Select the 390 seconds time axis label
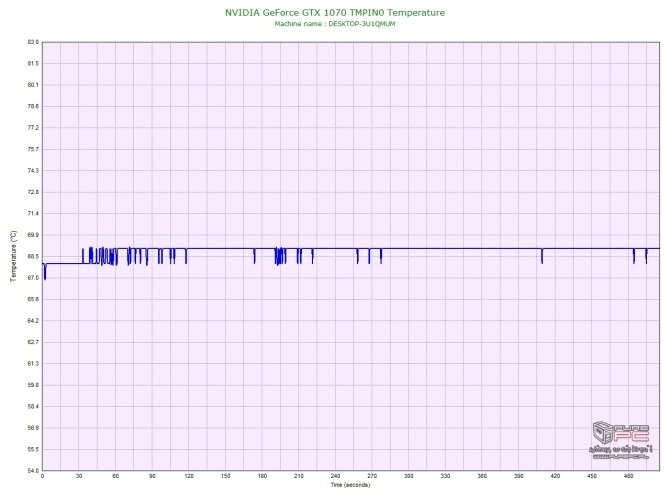Screen dimensions: 670x502 (x=518, y=476)
